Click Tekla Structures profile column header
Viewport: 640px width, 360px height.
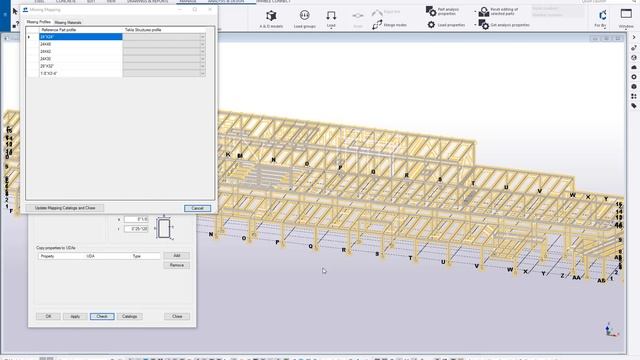coord(163,30)
